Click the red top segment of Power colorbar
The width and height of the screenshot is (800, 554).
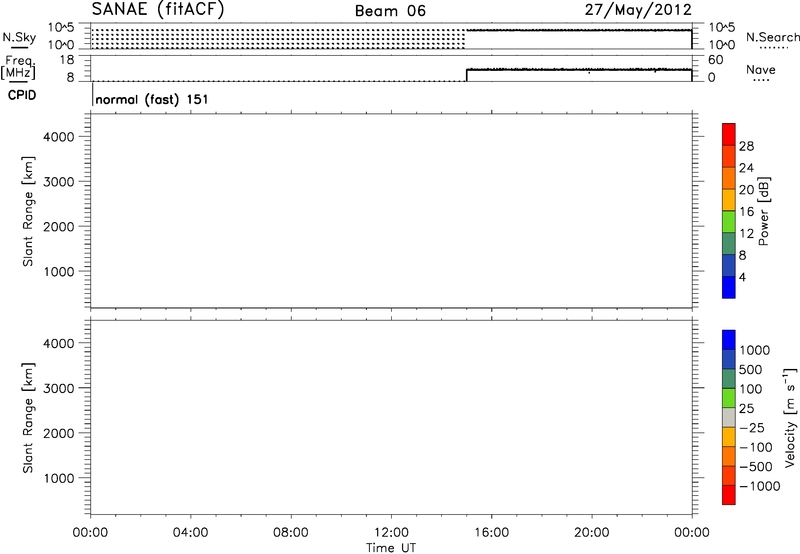pyautogui.click(x=729, y=135)
